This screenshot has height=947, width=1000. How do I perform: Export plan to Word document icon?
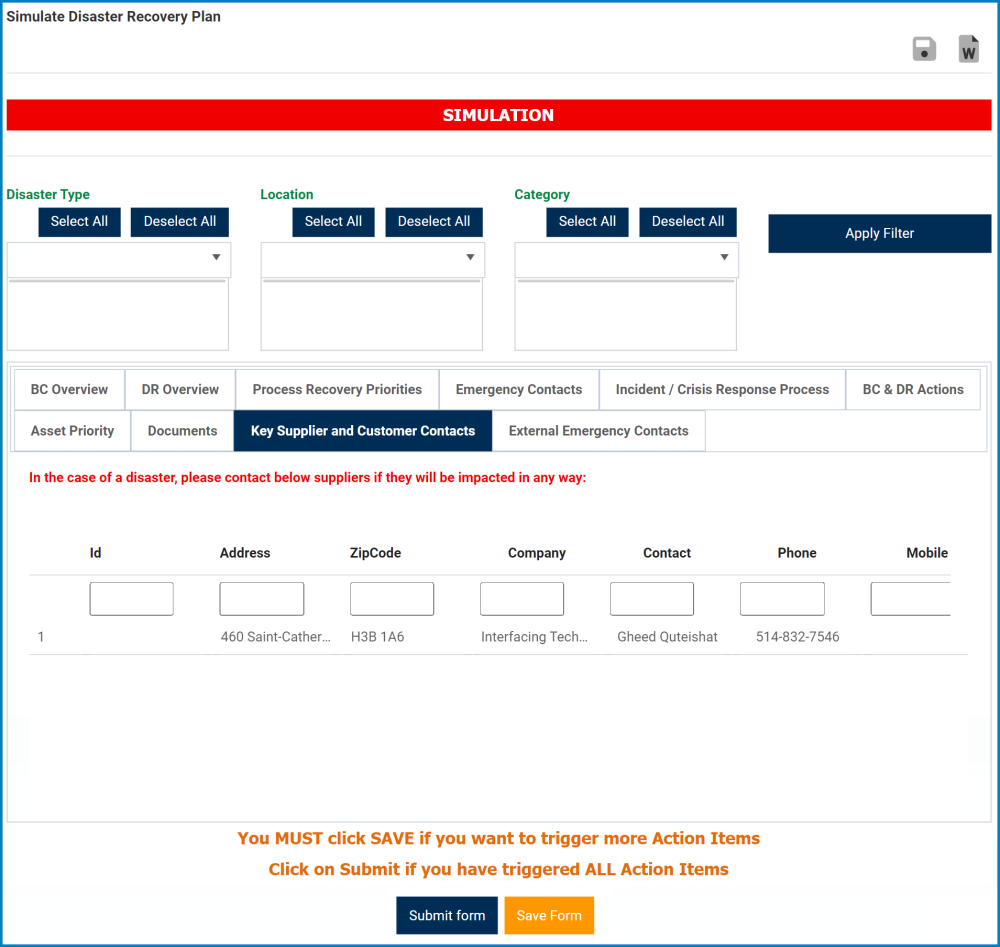click(x=968, y=49)
